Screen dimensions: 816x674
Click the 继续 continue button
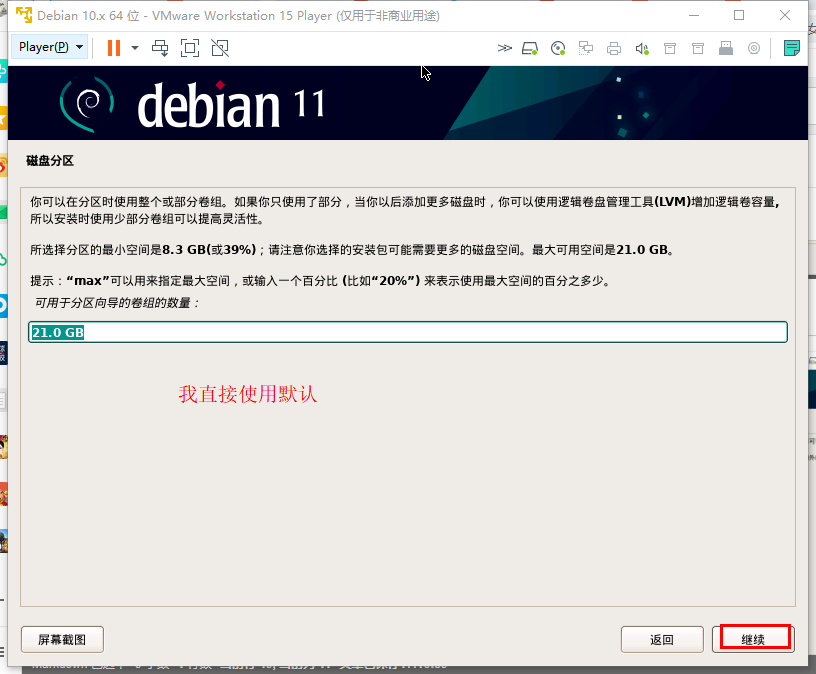click(x=755, y=638)
